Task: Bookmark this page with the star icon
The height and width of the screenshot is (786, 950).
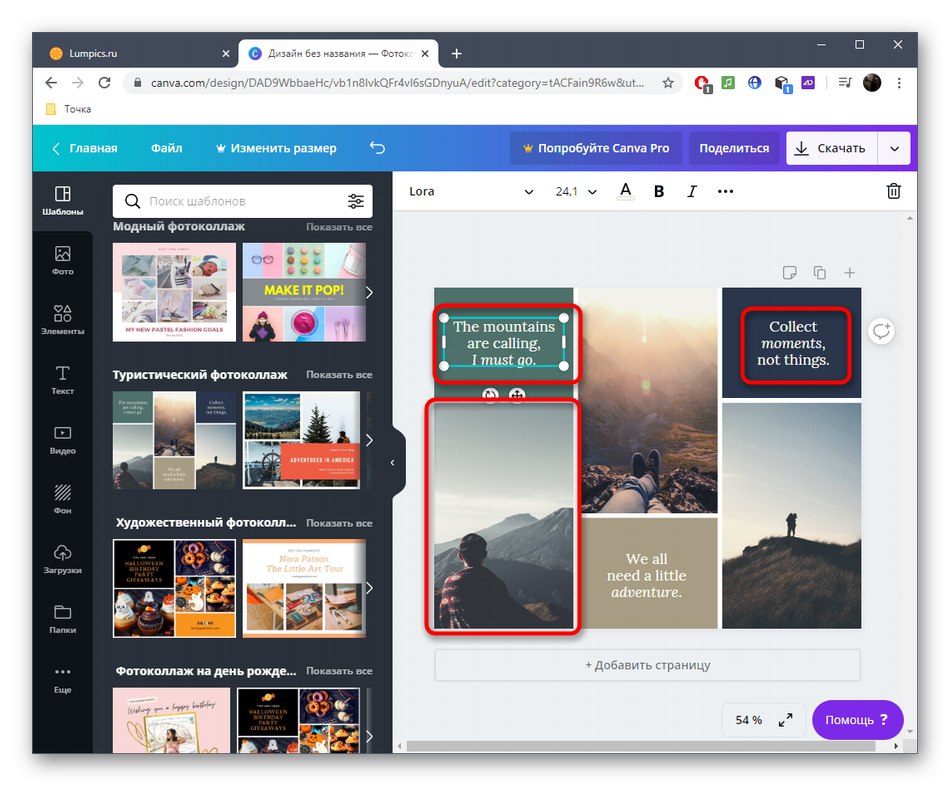Action: (x=668, y=83)
